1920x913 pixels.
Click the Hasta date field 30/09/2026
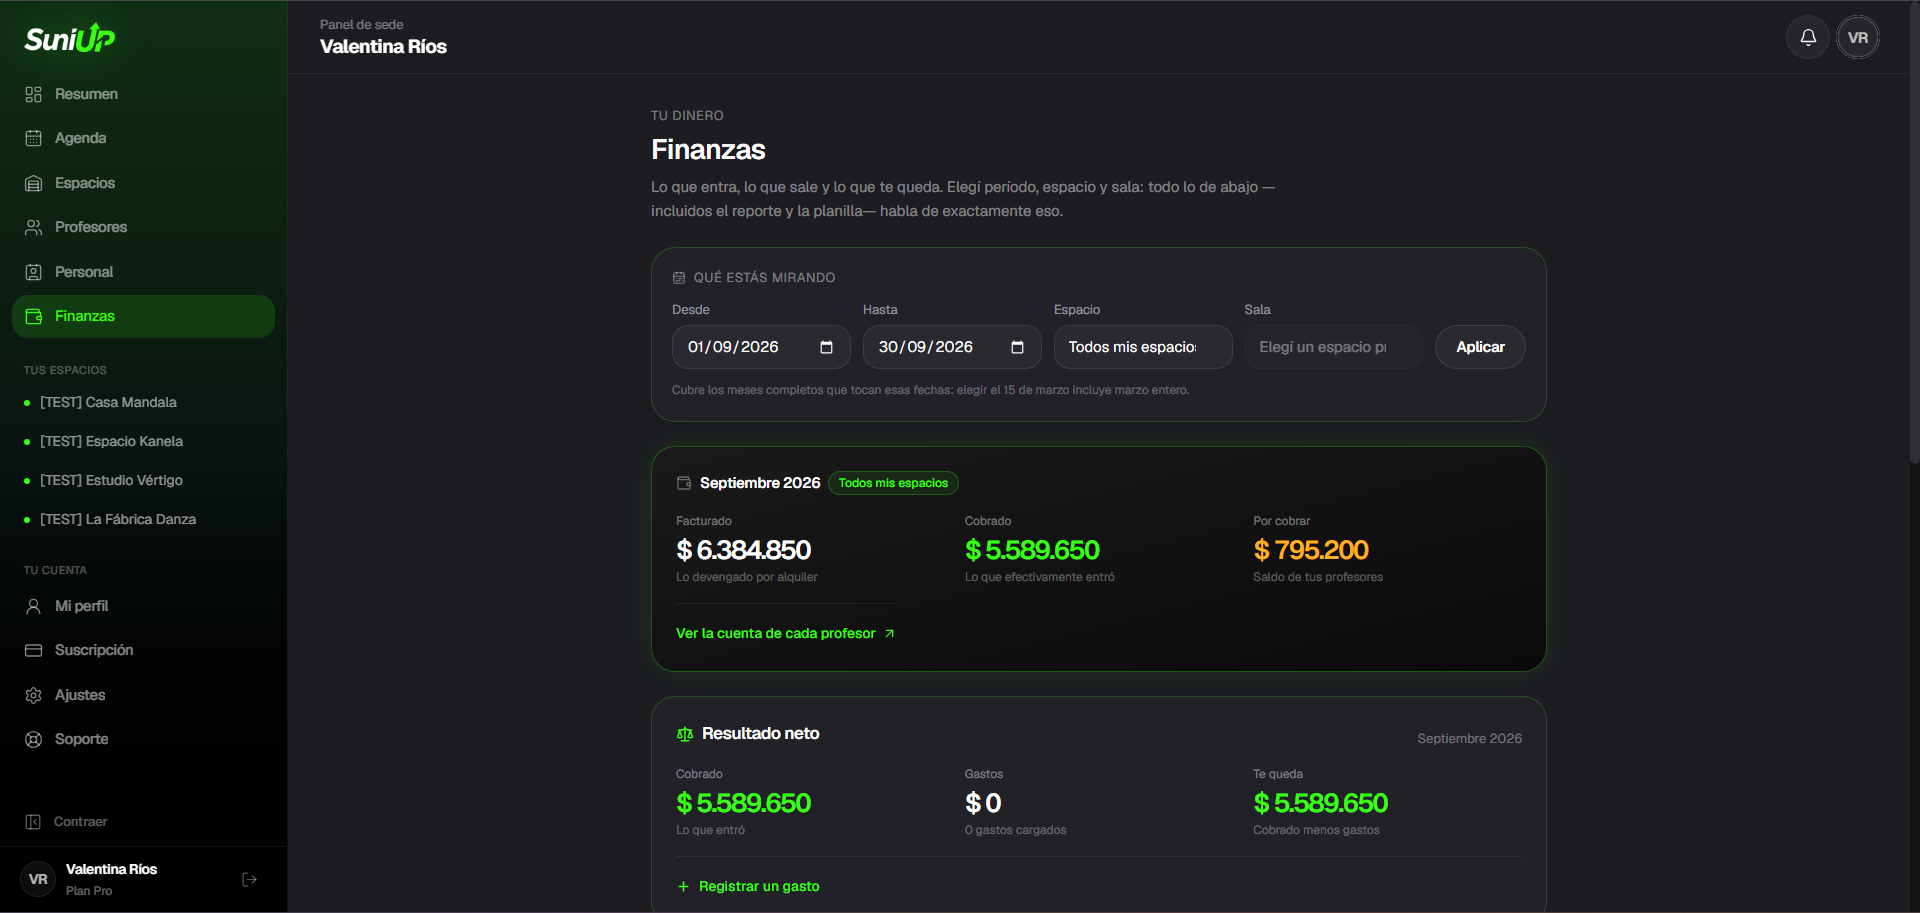tap(952, 347)
